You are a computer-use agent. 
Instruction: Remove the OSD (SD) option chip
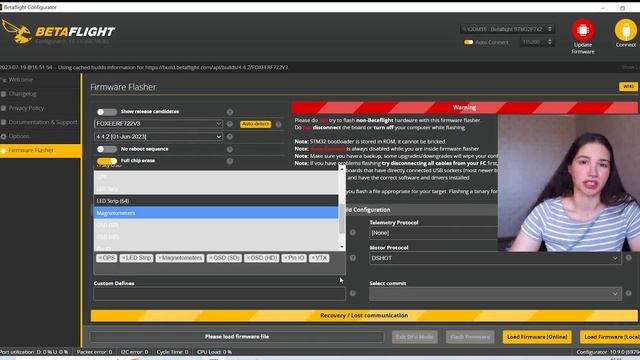[x=211, y=258]
